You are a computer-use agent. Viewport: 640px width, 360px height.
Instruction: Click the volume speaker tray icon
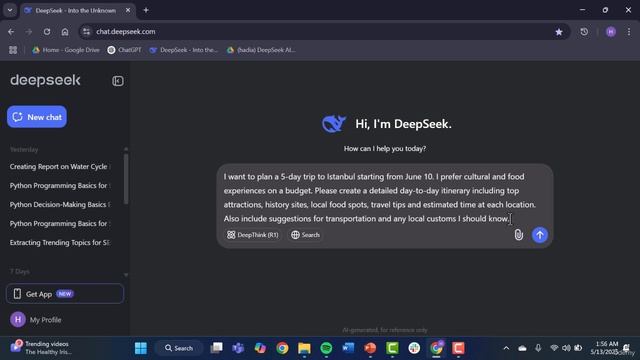[x=566, y=348]
